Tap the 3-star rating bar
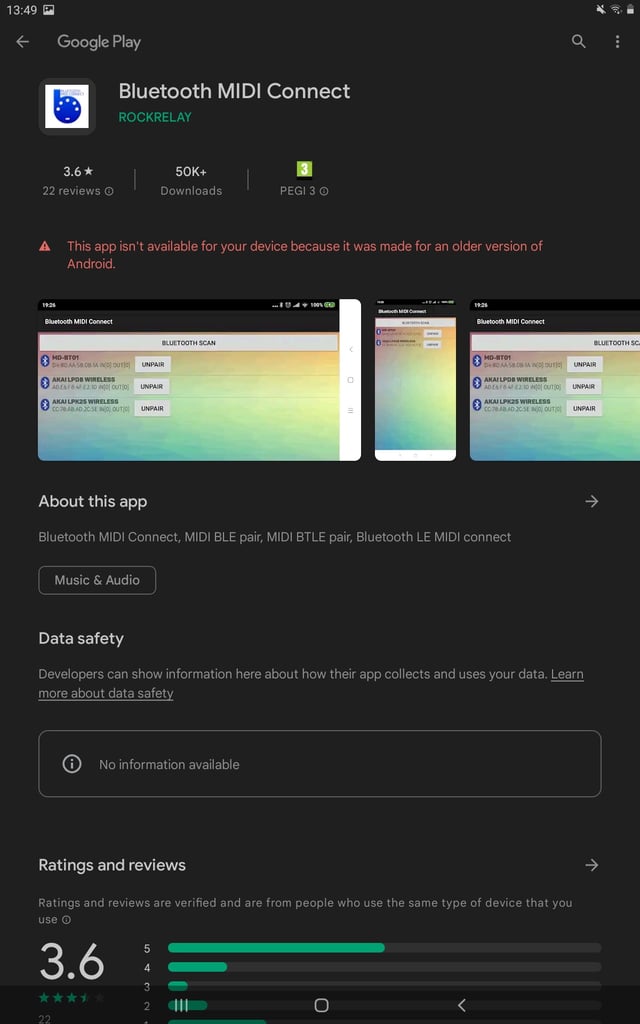Screen dimensions: 640x1024 point(384,986)
